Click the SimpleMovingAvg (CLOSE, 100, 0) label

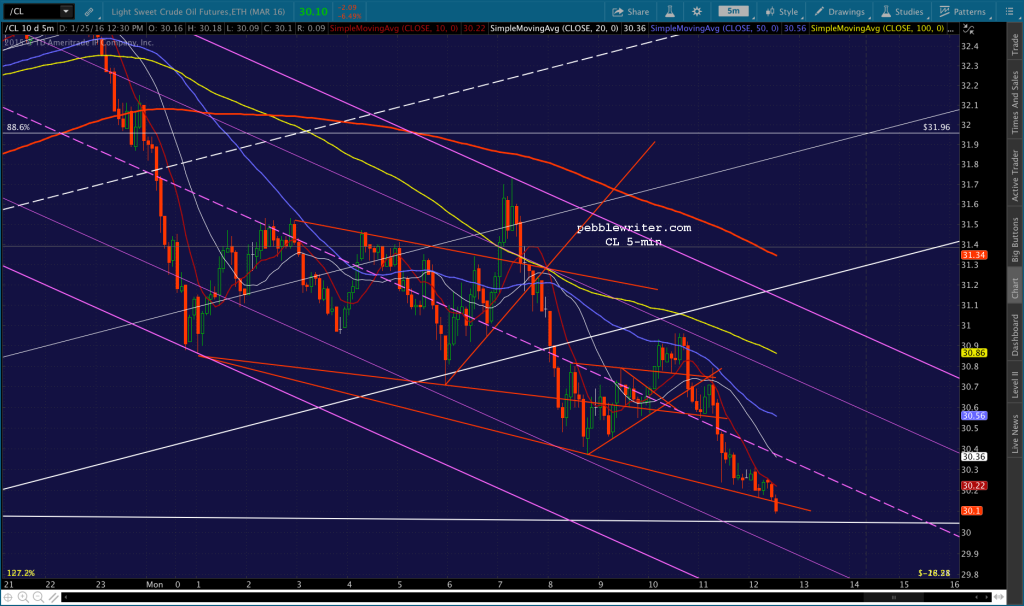[877, 29]
